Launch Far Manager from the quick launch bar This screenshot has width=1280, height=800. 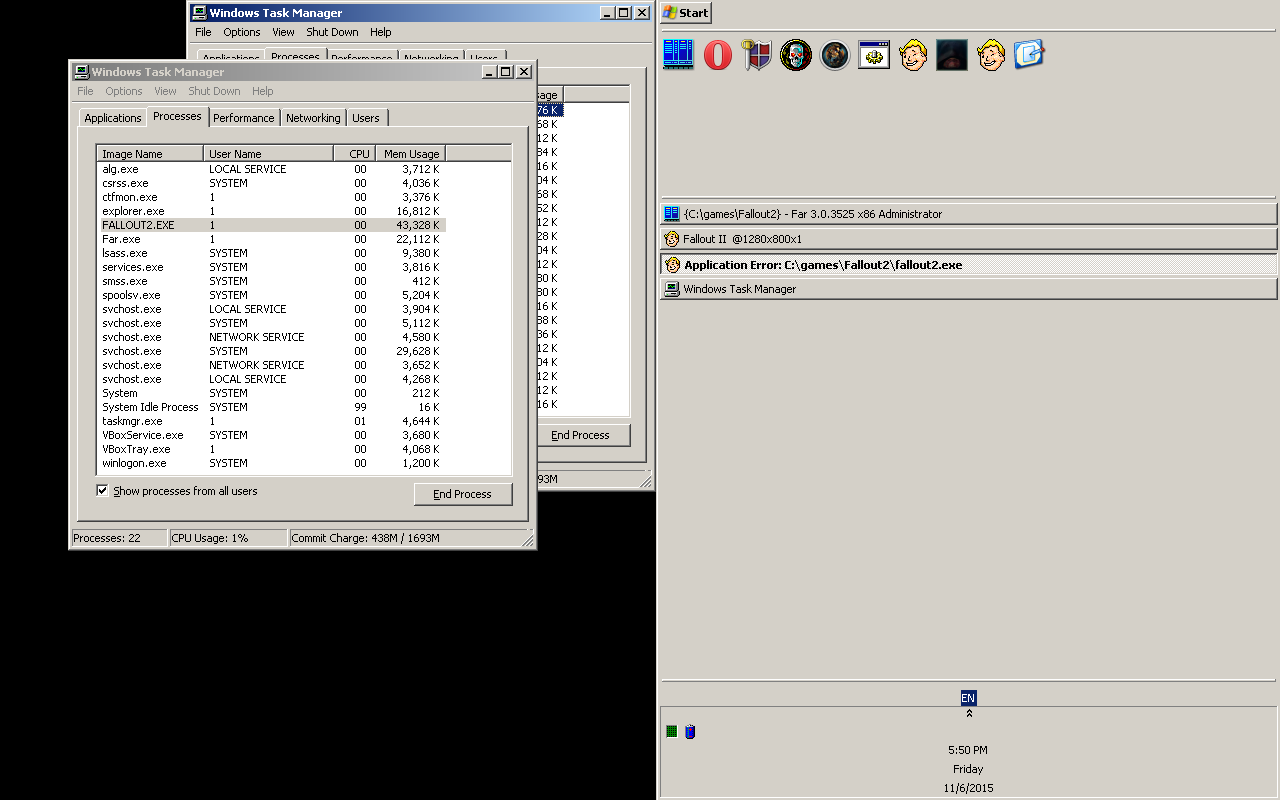pyautogui.click(x=678, y=54)
